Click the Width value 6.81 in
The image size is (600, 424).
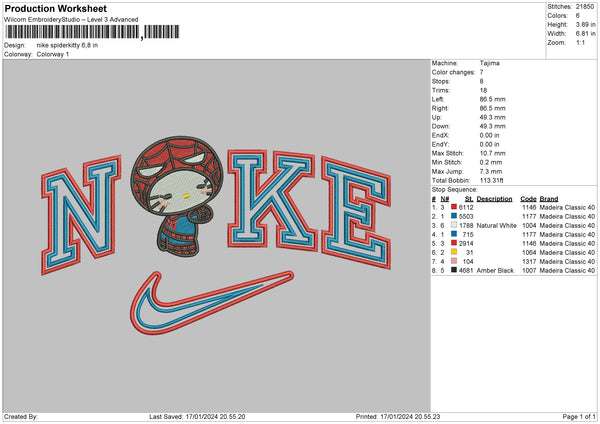[585, 34]
